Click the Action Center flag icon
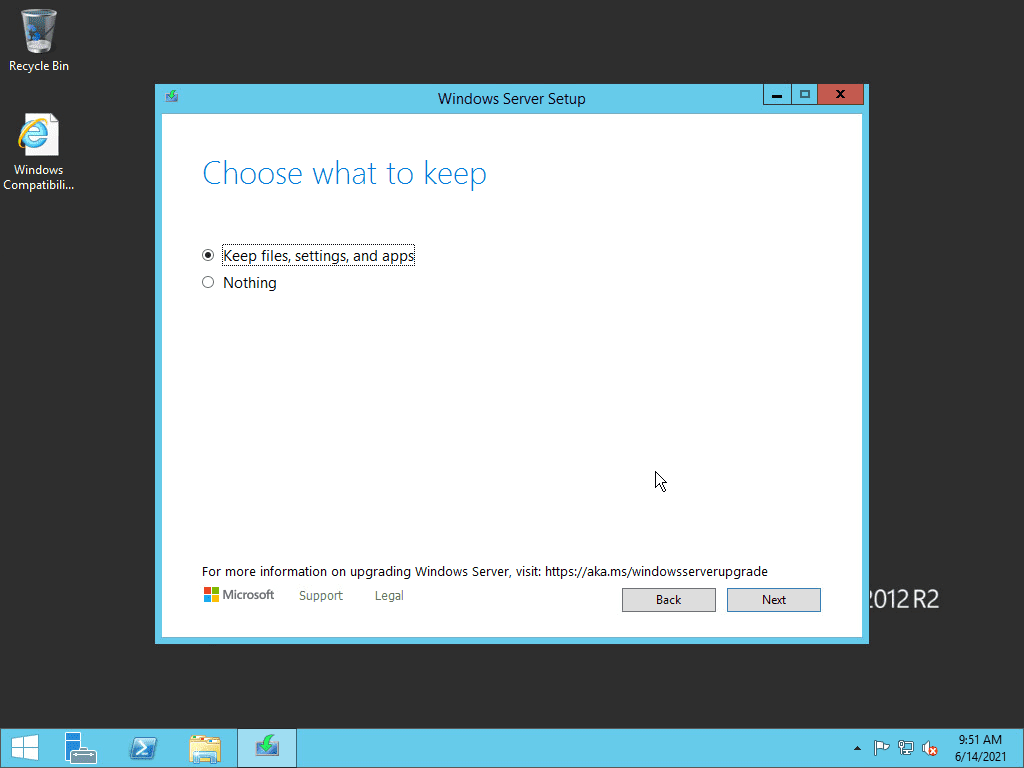The width and height of the screenshot is (1024, 768). [x=881, y=747]
